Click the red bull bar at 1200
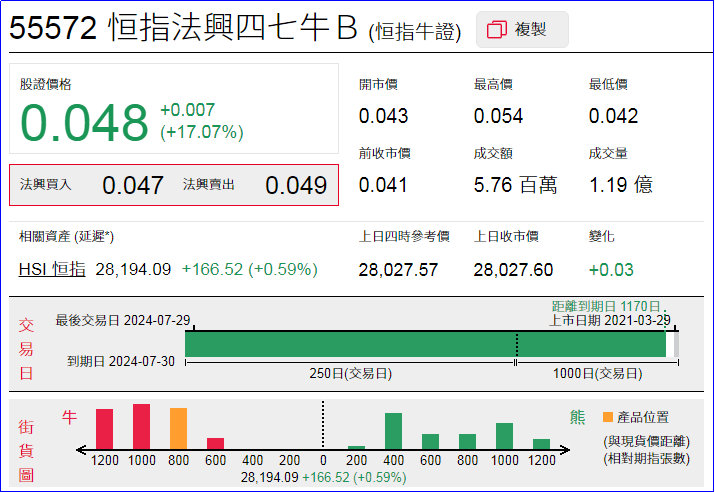 [104, 429]
